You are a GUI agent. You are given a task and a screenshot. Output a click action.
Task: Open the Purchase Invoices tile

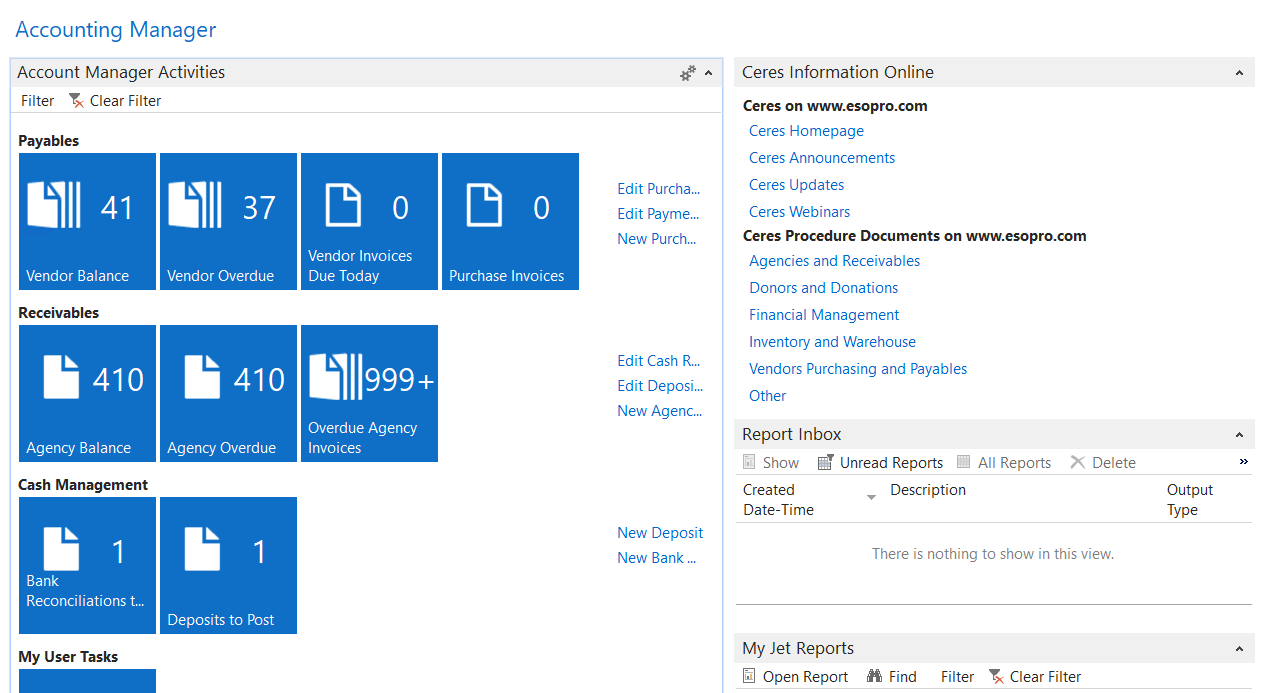click(510, 221)
